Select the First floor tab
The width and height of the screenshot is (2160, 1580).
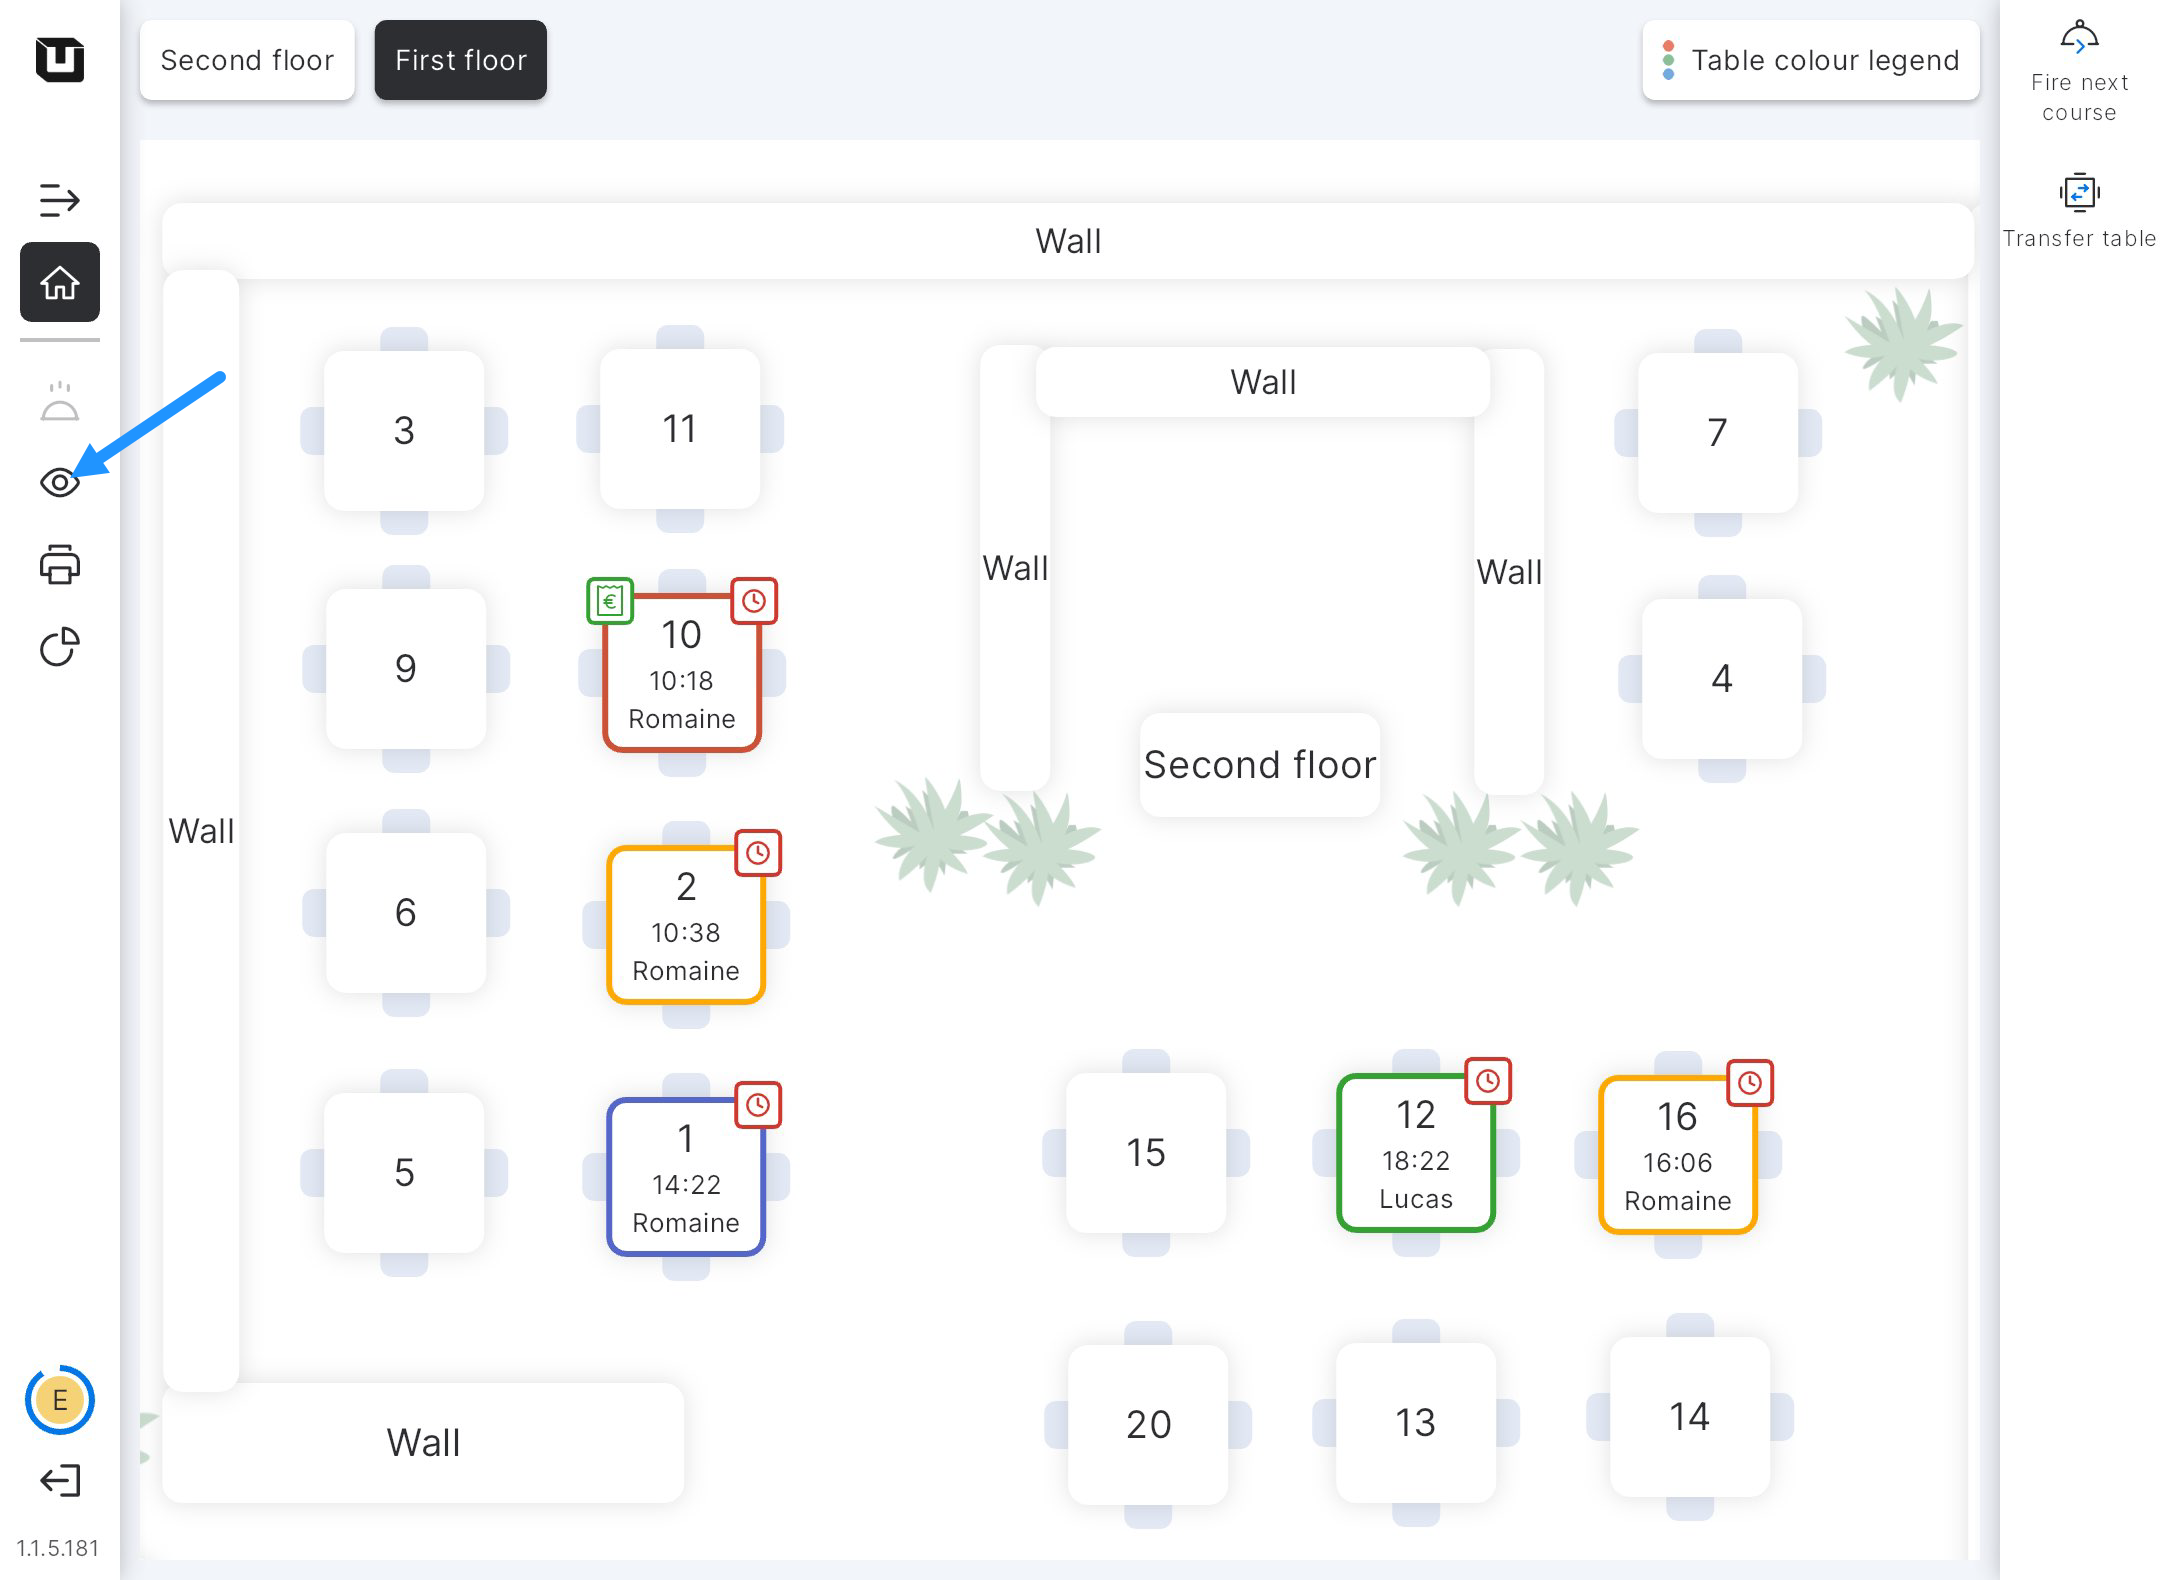pos(460,60)
